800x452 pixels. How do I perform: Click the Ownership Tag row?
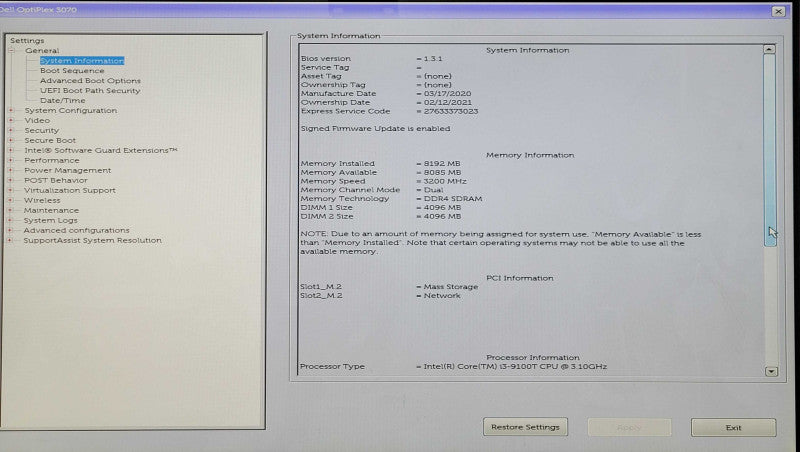pyautogui.click(x=376, y=85)
